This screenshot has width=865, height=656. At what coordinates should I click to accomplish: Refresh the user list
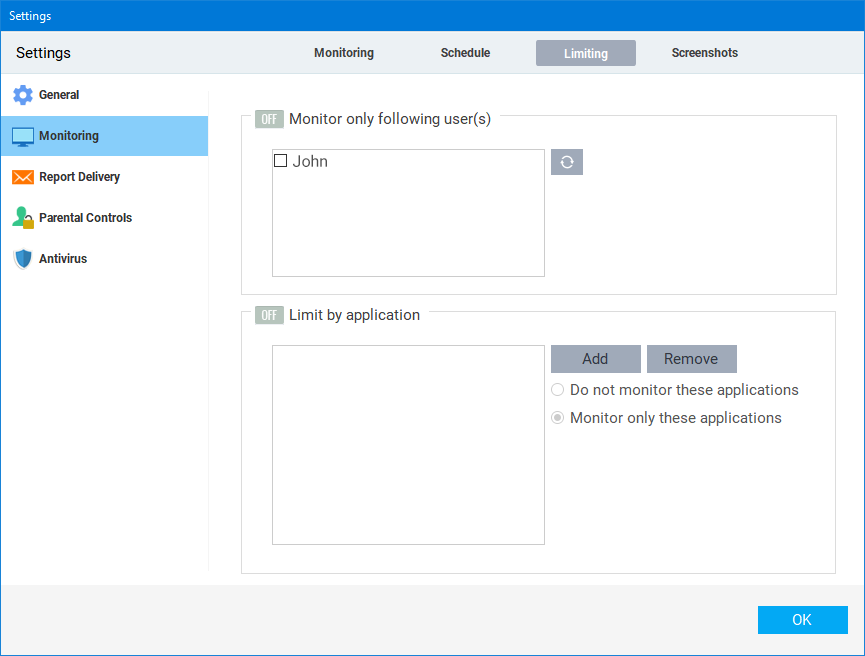click(567, 161)
